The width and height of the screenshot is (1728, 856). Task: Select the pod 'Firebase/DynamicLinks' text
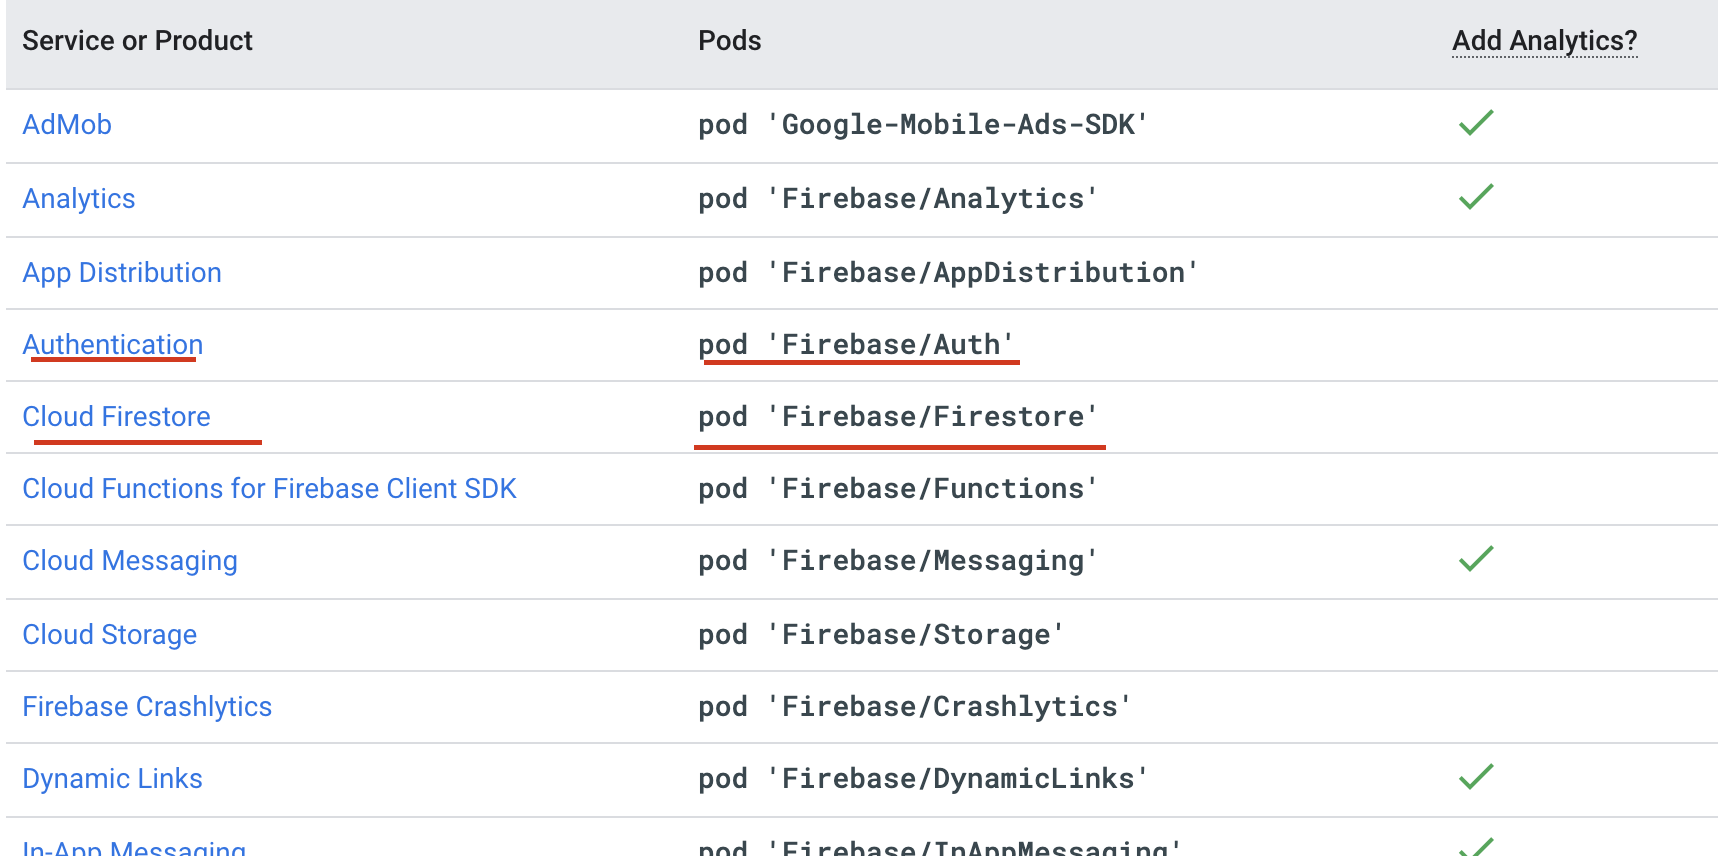(923, 779)
